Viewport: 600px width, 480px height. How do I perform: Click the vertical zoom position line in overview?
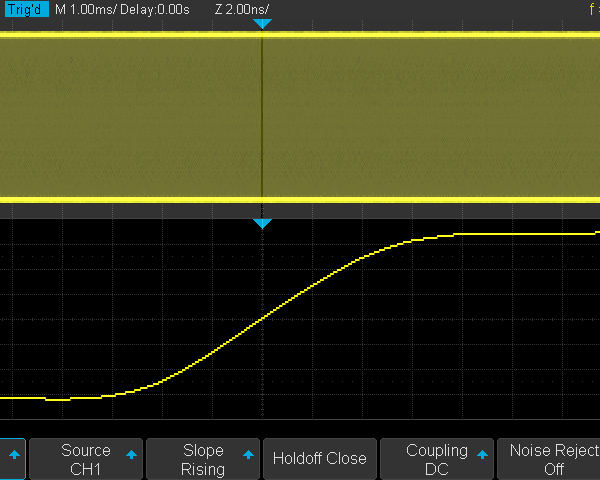[262, 120]
